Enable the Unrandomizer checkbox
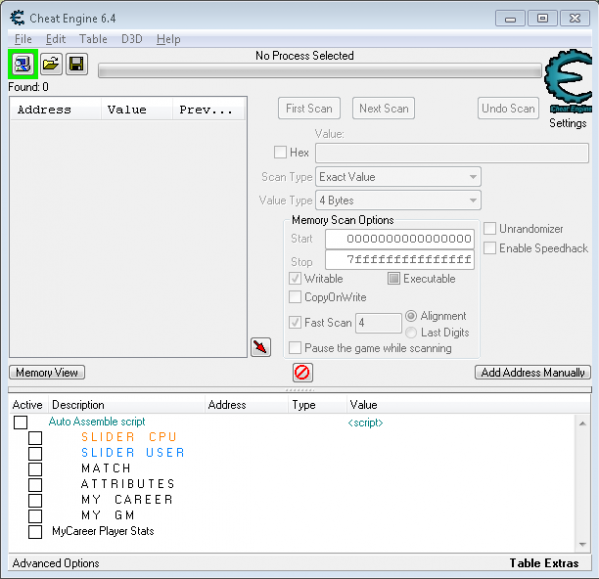 pos(490,229)
